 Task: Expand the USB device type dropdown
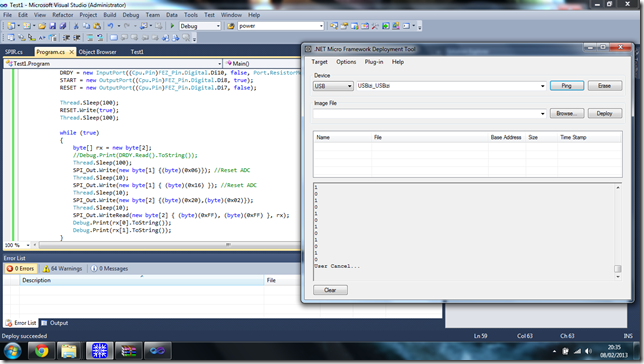333,86
